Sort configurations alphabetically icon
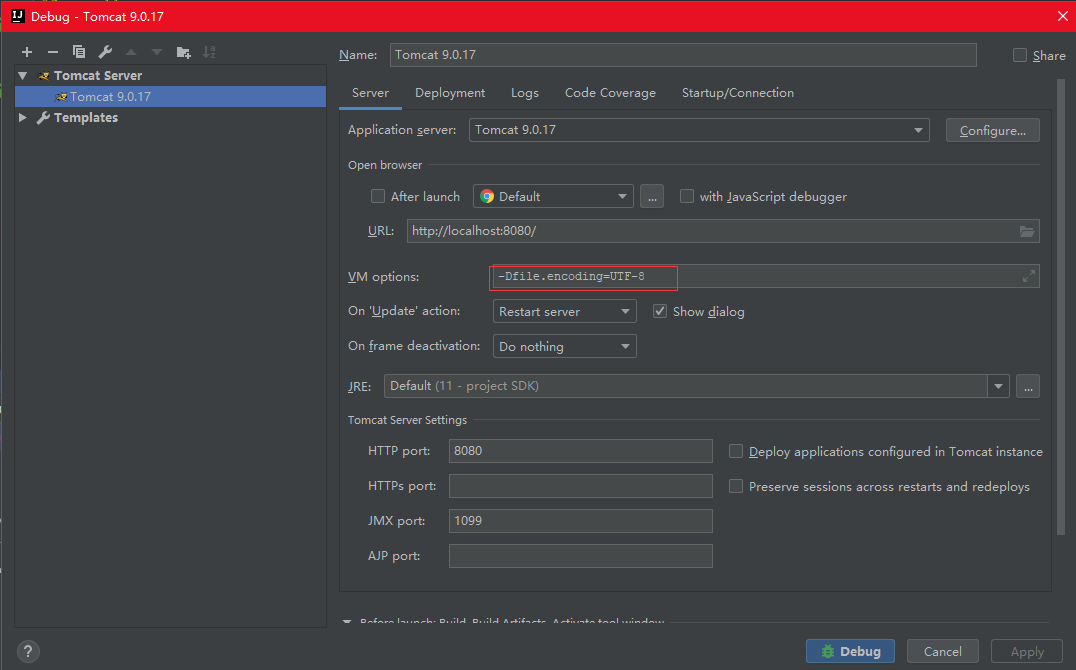 coord(209,52)
